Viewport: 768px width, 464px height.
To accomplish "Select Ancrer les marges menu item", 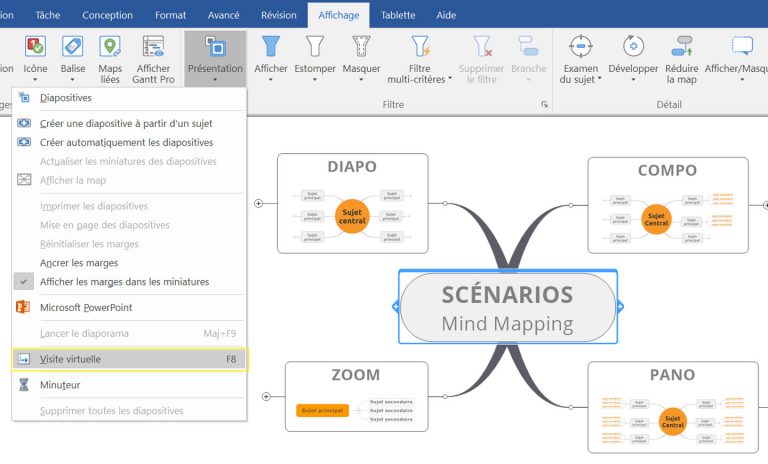I will pos(79,263).
